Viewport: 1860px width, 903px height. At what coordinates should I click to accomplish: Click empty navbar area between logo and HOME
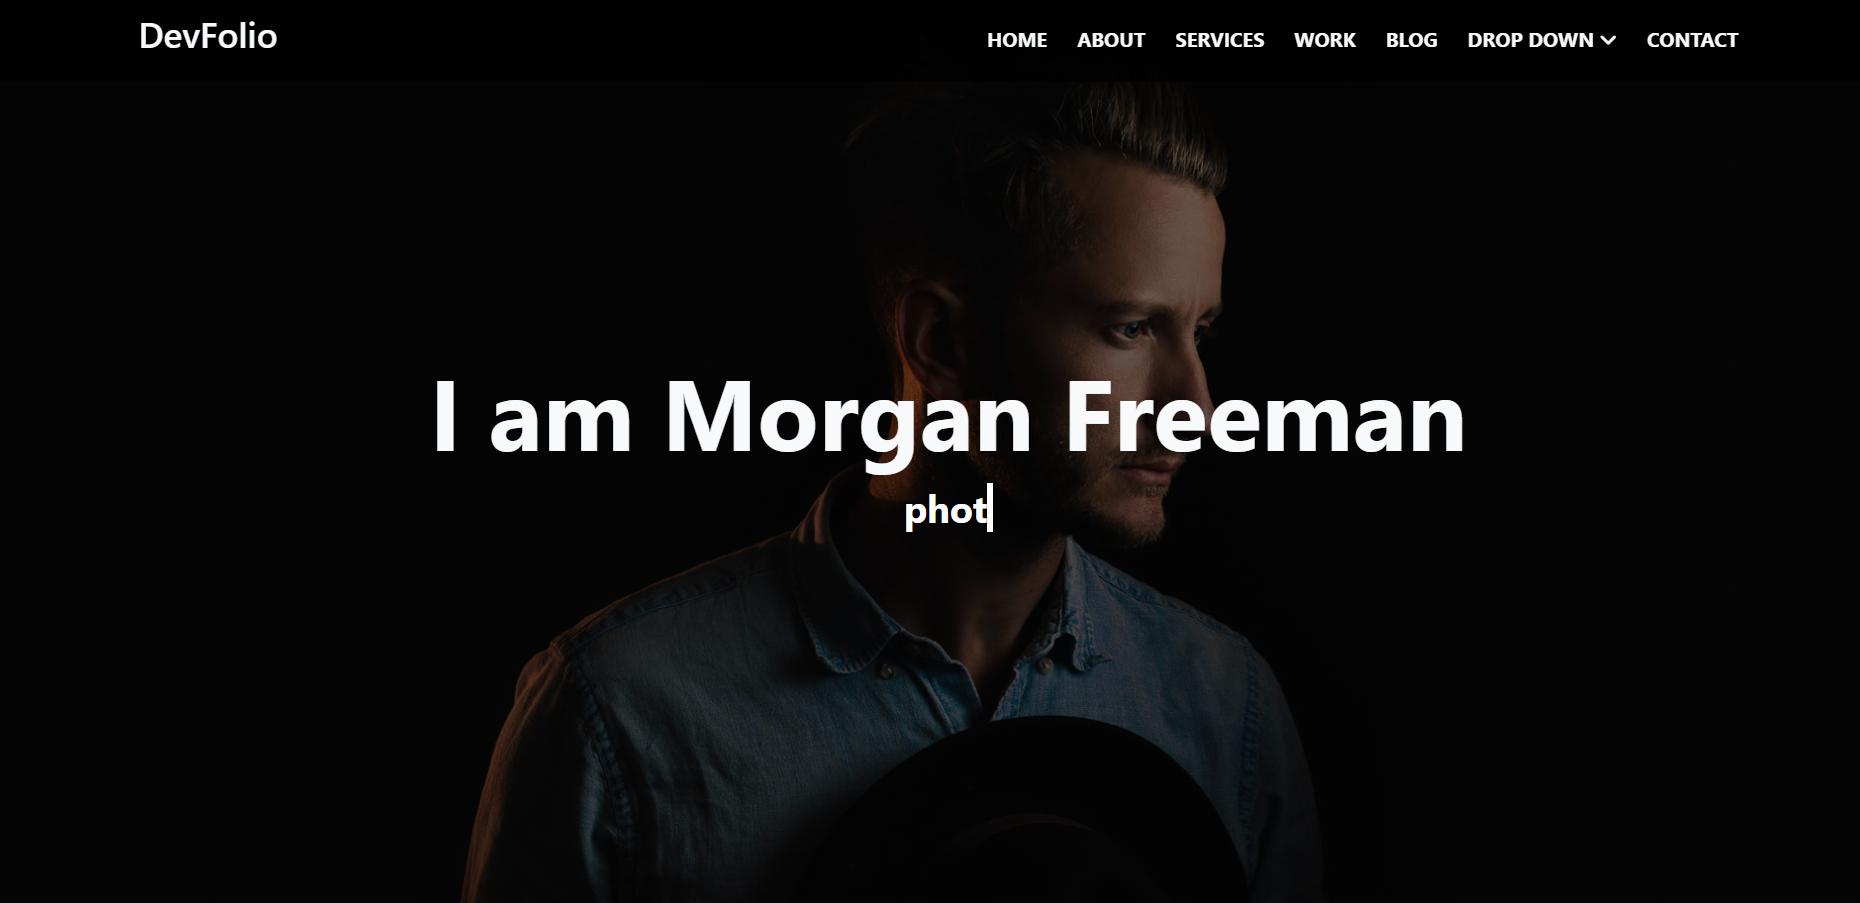(630, 40)
